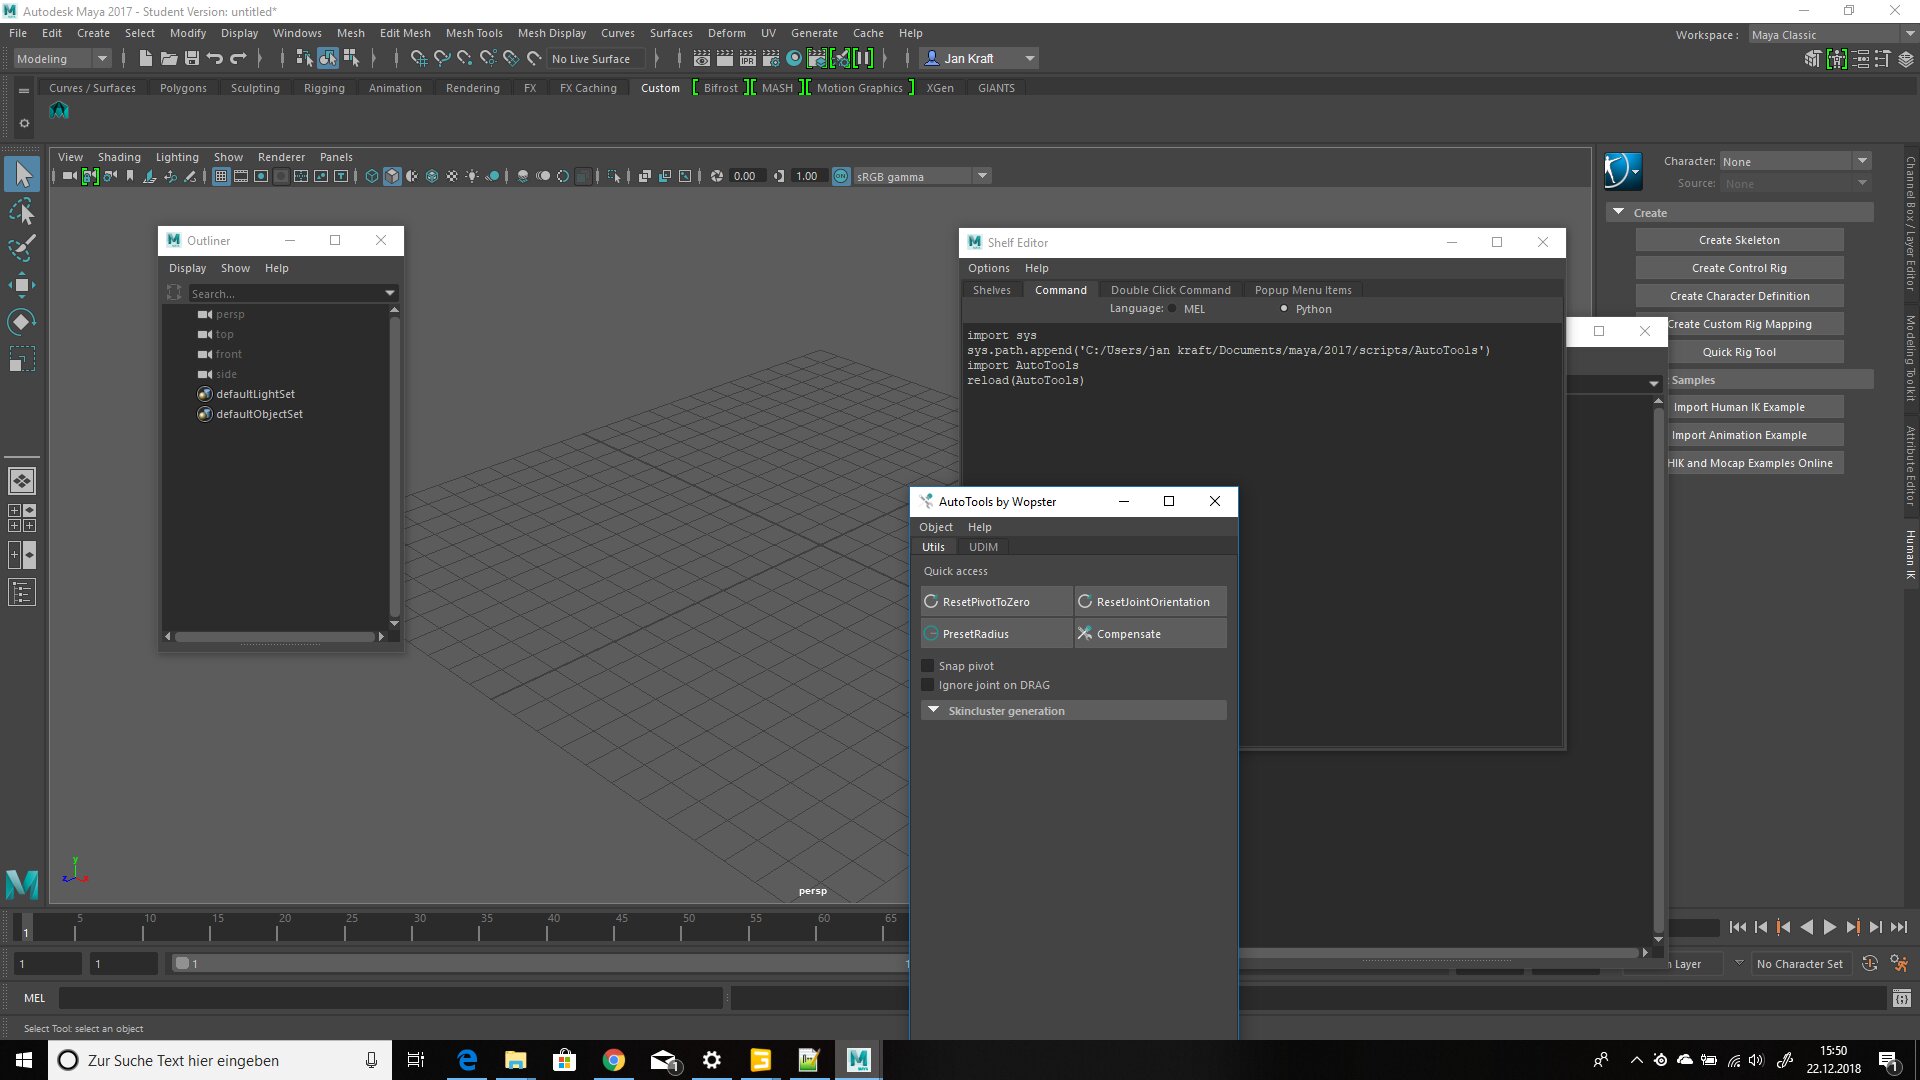
Task: Open the sRGB gamma view transform dropdown
Action: pyautogui.click(x=982, y=177)
